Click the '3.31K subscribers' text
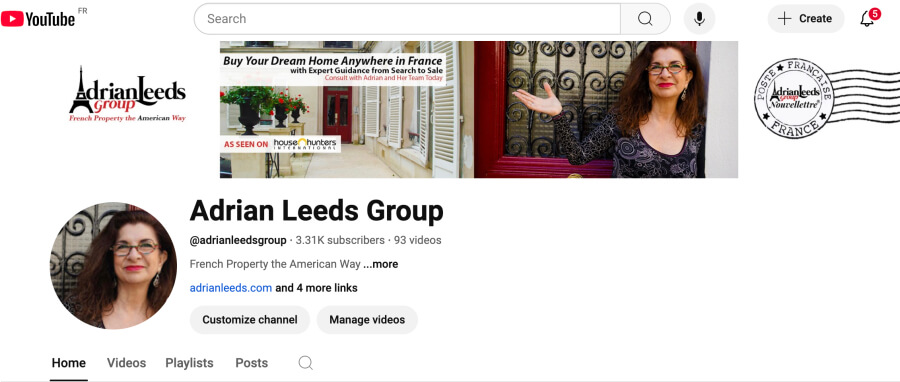Viewport: 900px width, 382px height. [x=340, y=240]
